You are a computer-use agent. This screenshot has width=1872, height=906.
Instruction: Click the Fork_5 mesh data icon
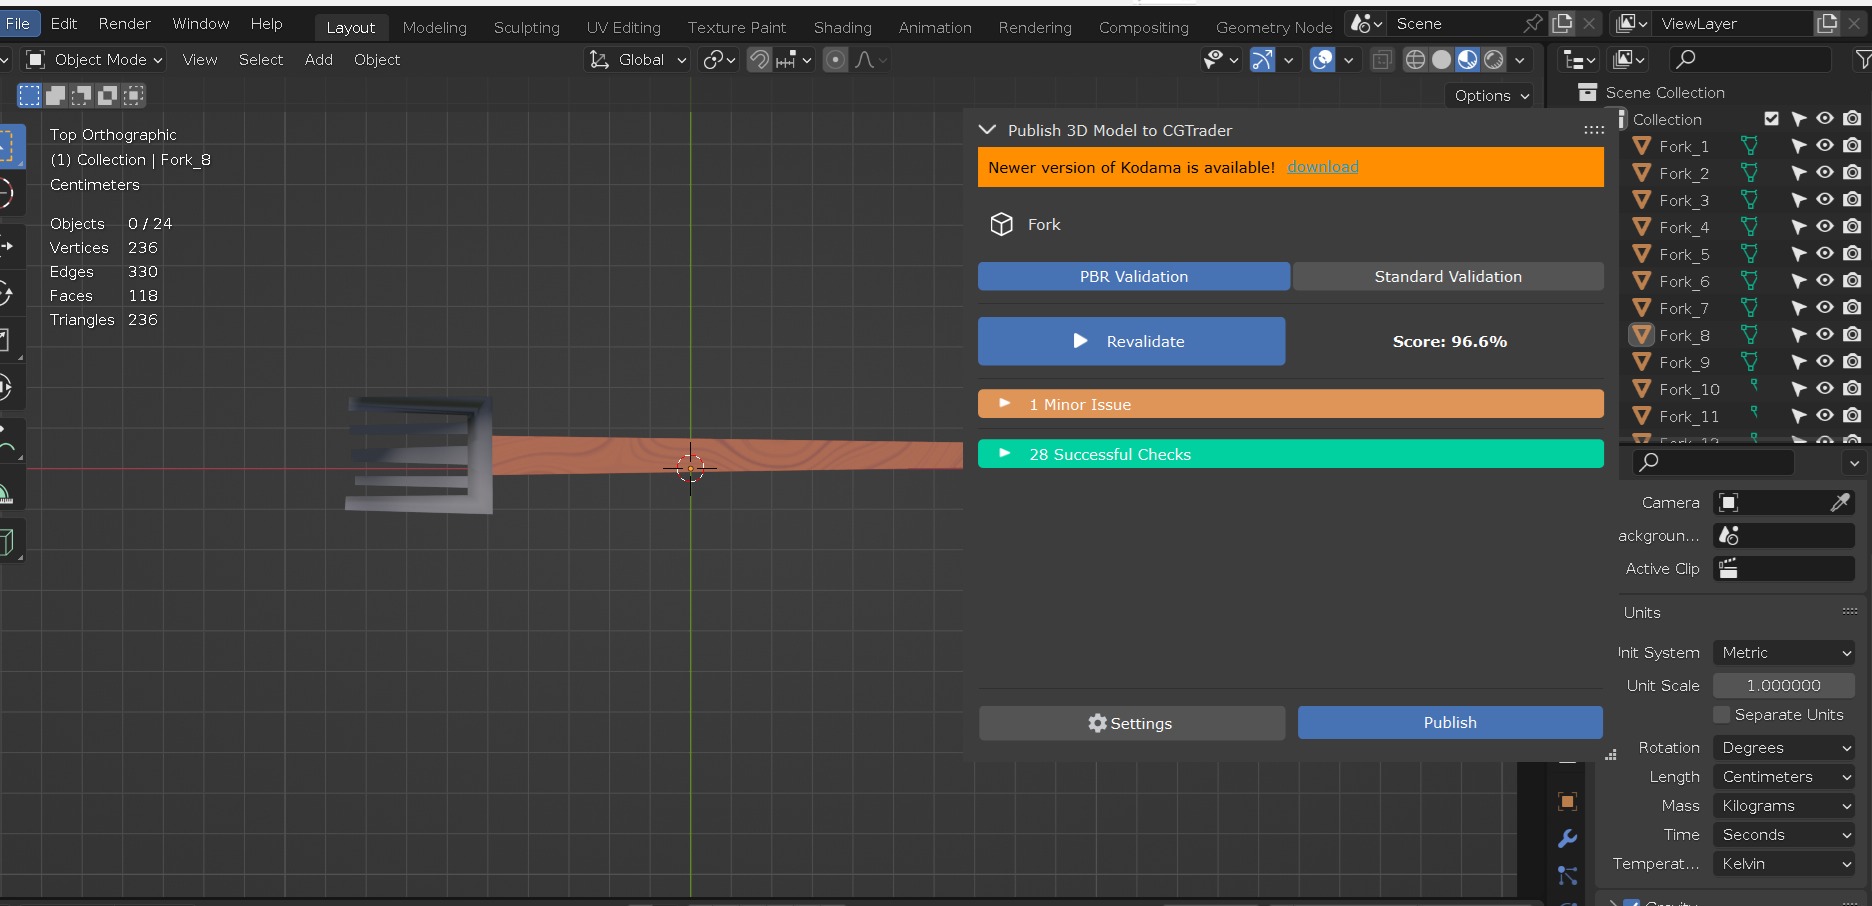pos(1749,254)
